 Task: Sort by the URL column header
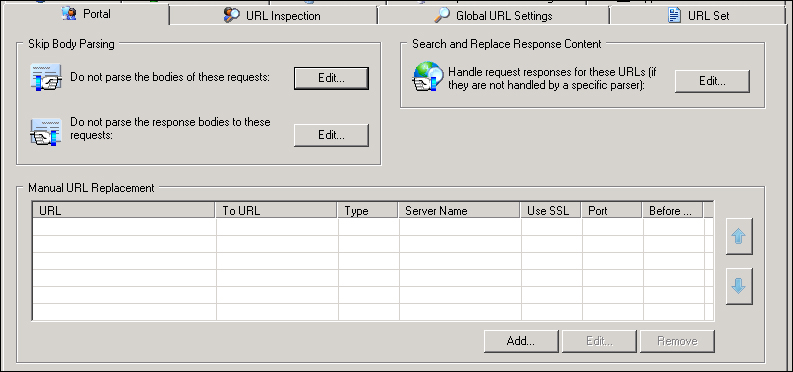coord(124,210)
